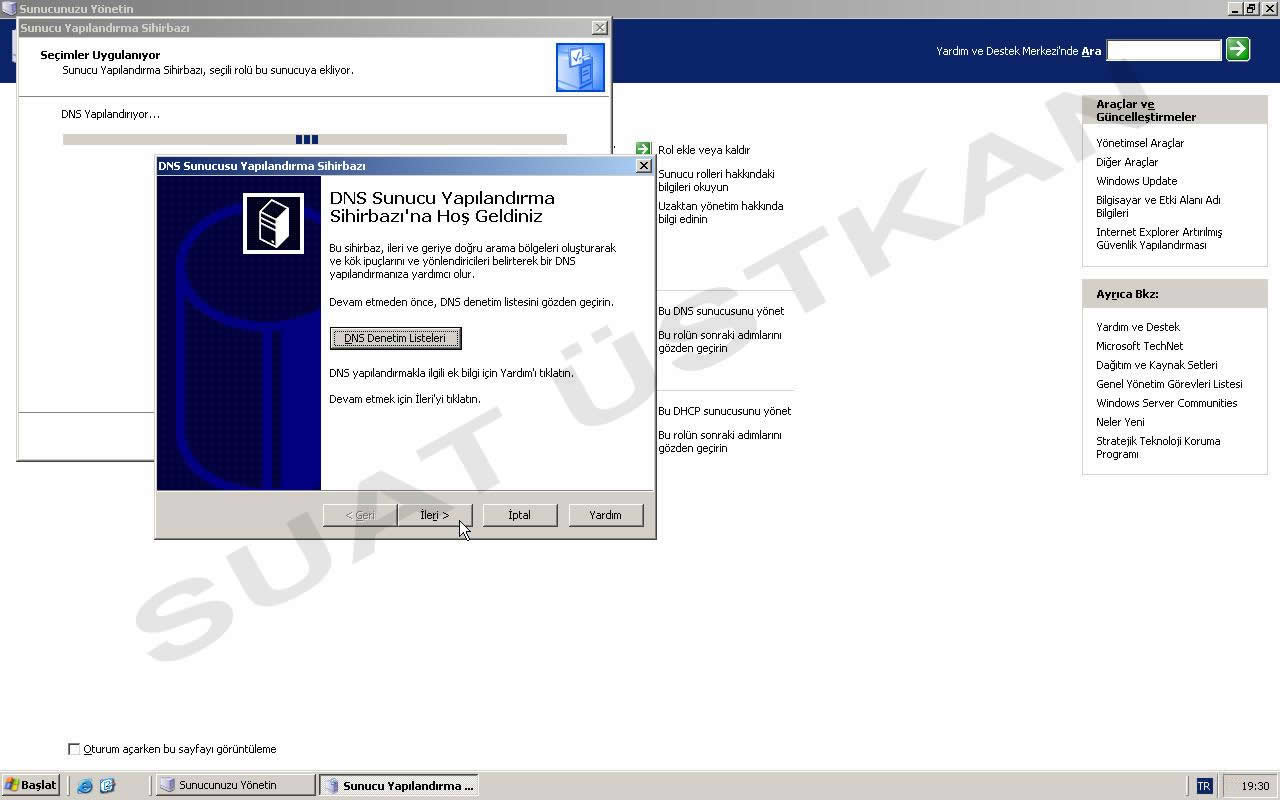Open Sunucu rolleri hakkındaki bilgileri okuyun
The image size is (1280, 800).
[716, 180]
